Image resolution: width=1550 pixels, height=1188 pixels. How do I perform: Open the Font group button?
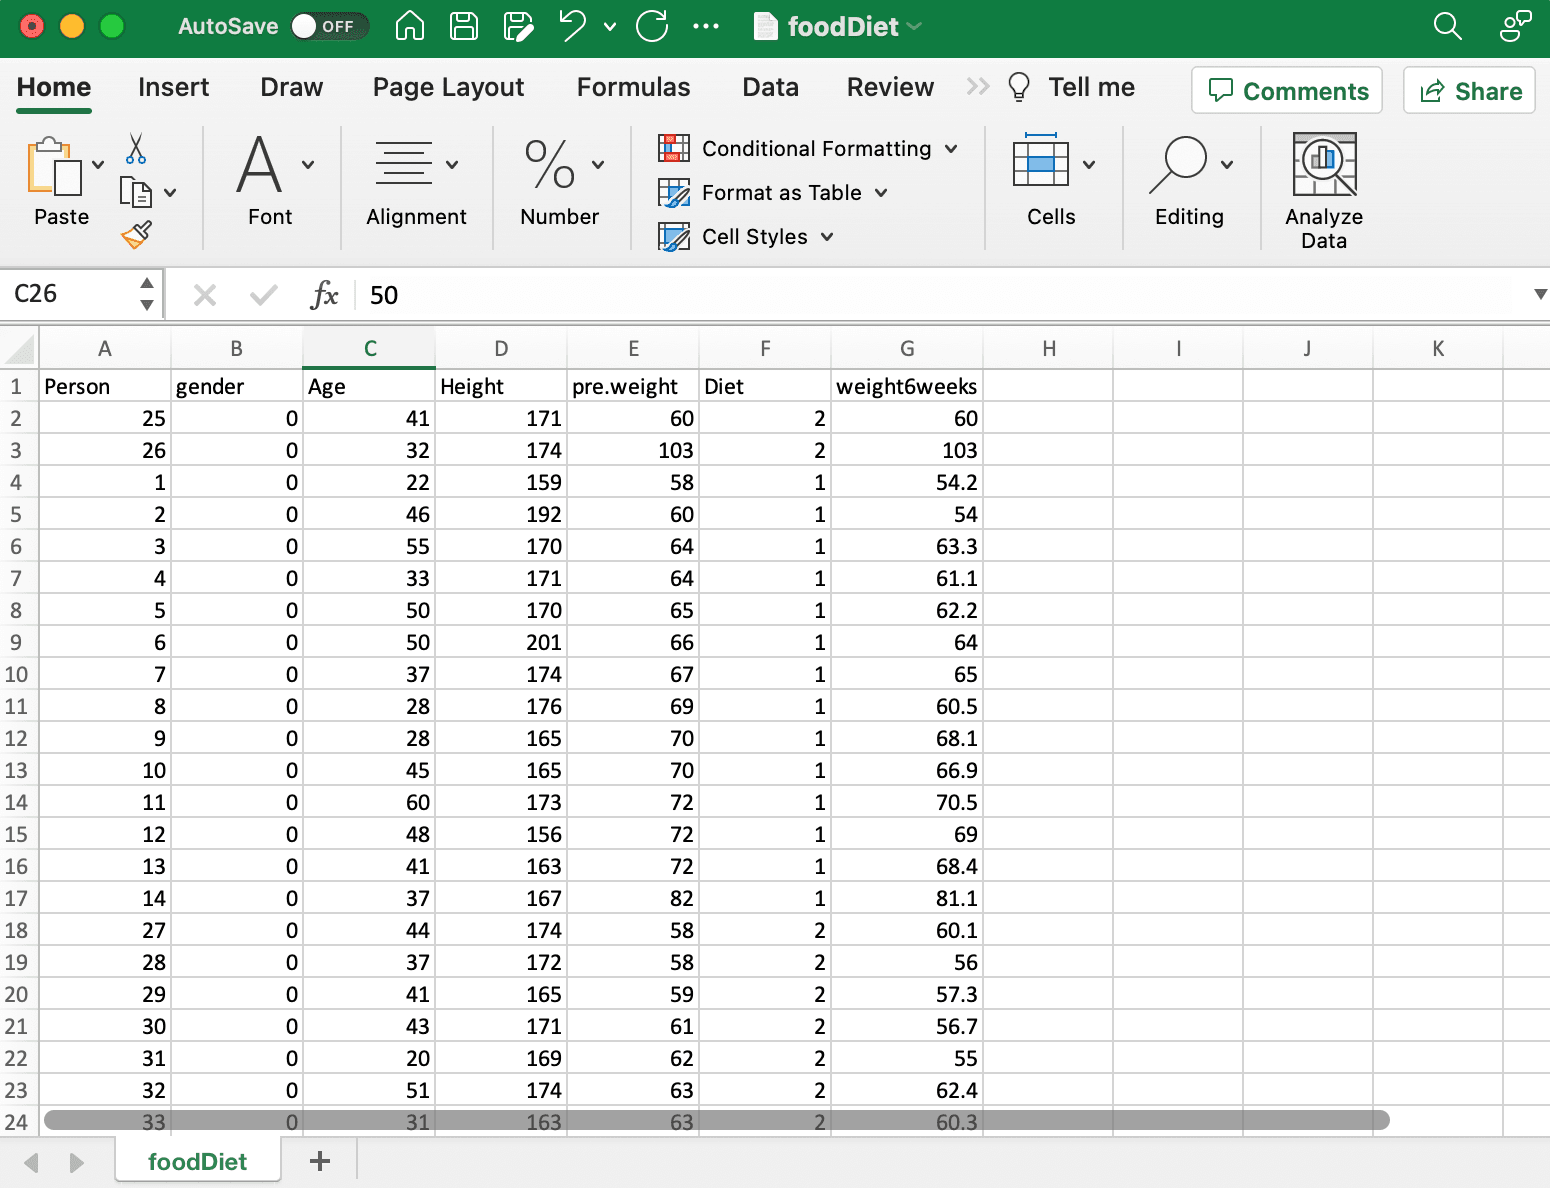tap(270, 181)
